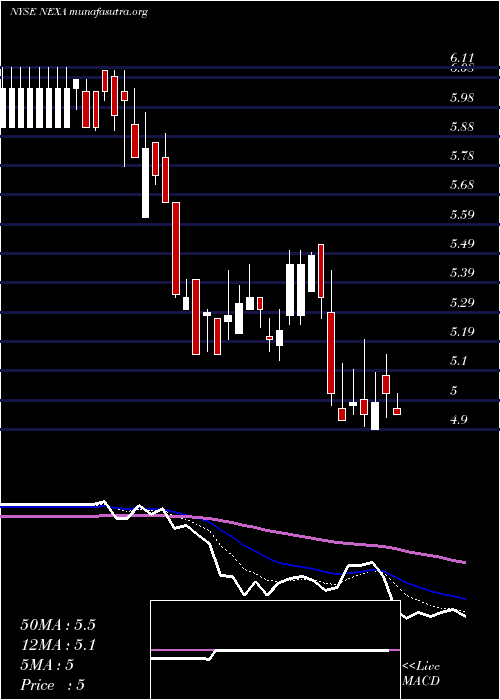Click the 5.49 price axis label
Image resolution: width=500 pixels, height=700 pixels.
tap(462, 244)
